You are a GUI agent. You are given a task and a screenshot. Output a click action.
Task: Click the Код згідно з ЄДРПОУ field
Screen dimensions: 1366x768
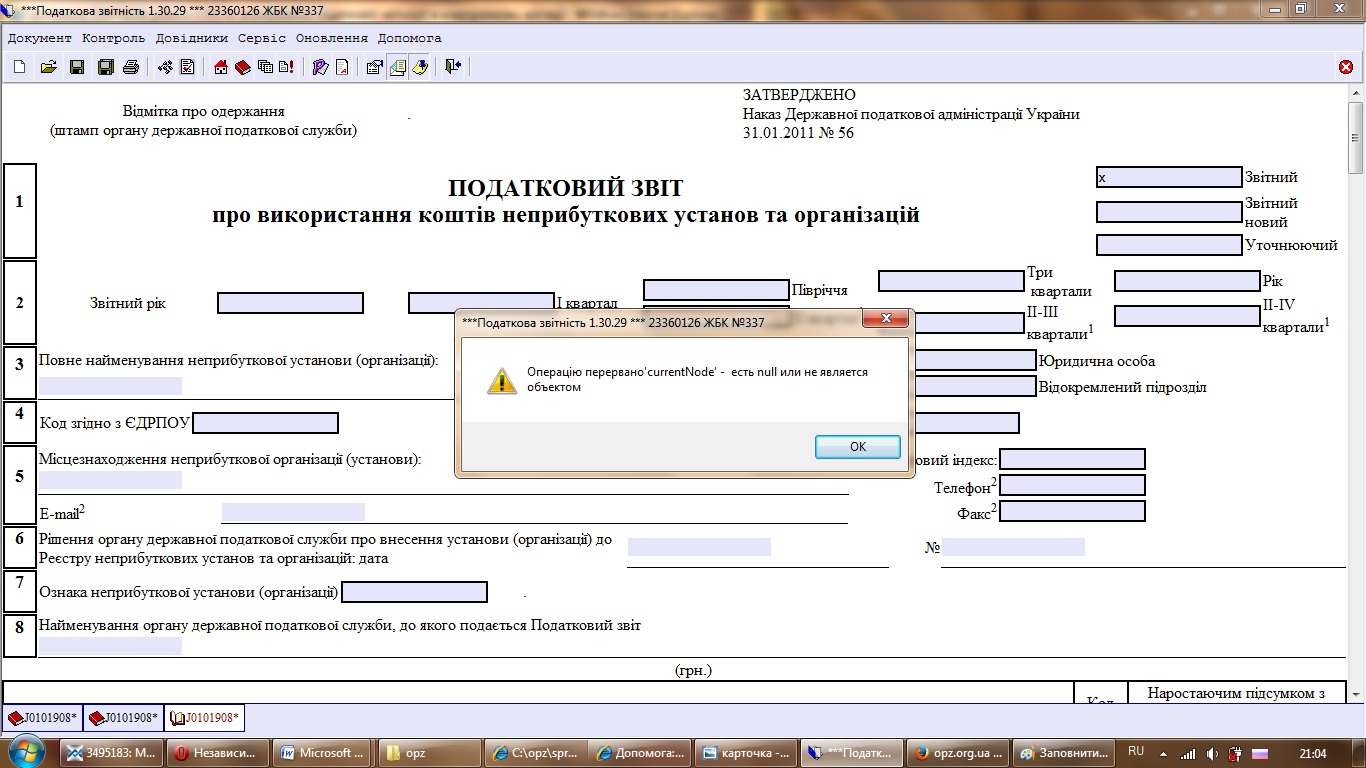[x=265, y=423]
